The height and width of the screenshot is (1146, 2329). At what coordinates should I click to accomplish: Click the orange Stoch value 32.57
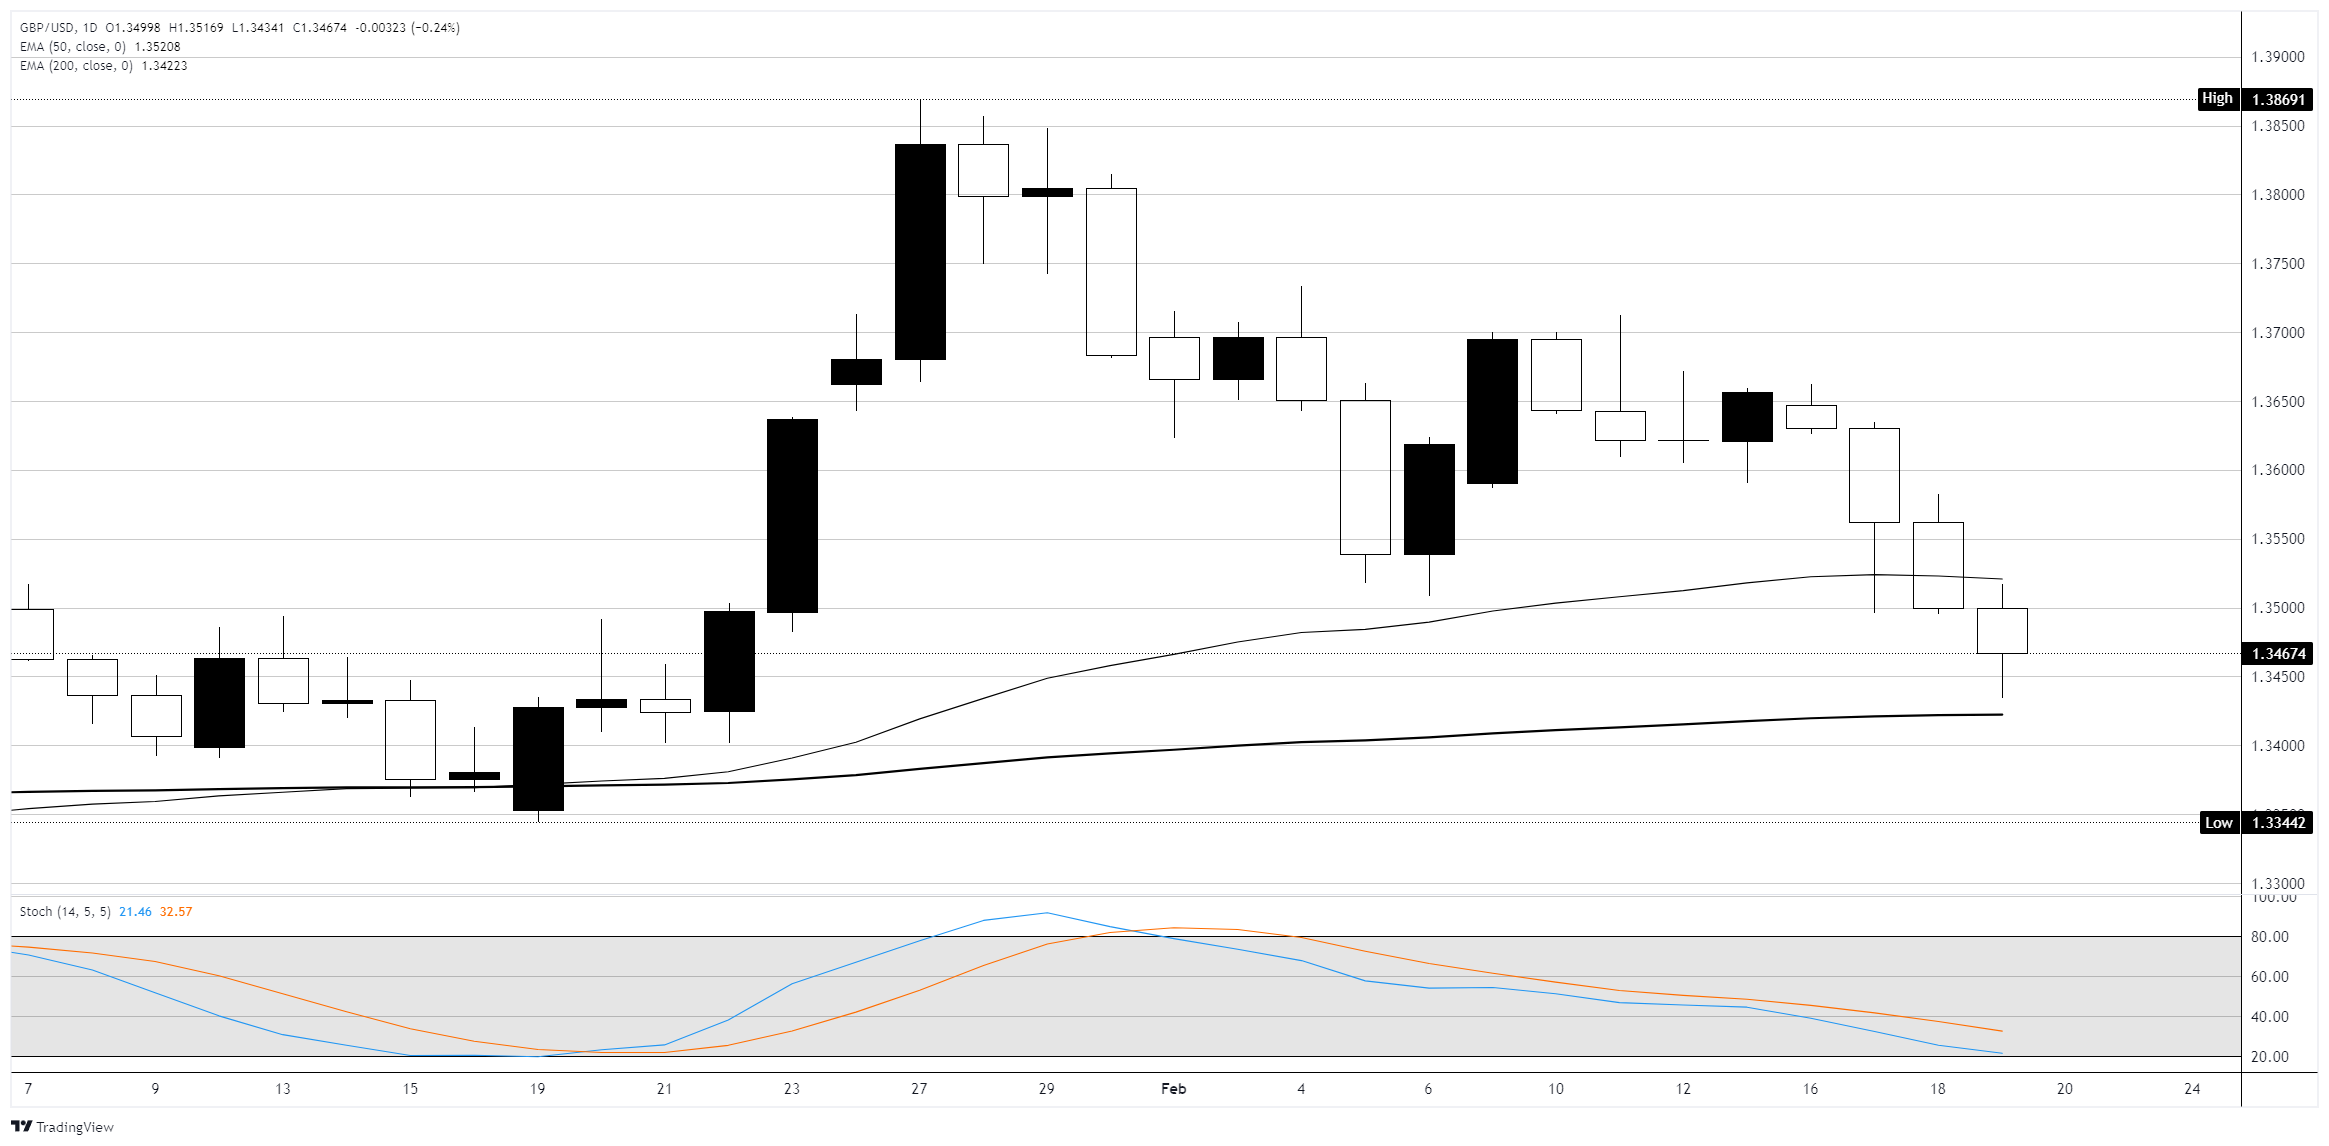(176, 912)
